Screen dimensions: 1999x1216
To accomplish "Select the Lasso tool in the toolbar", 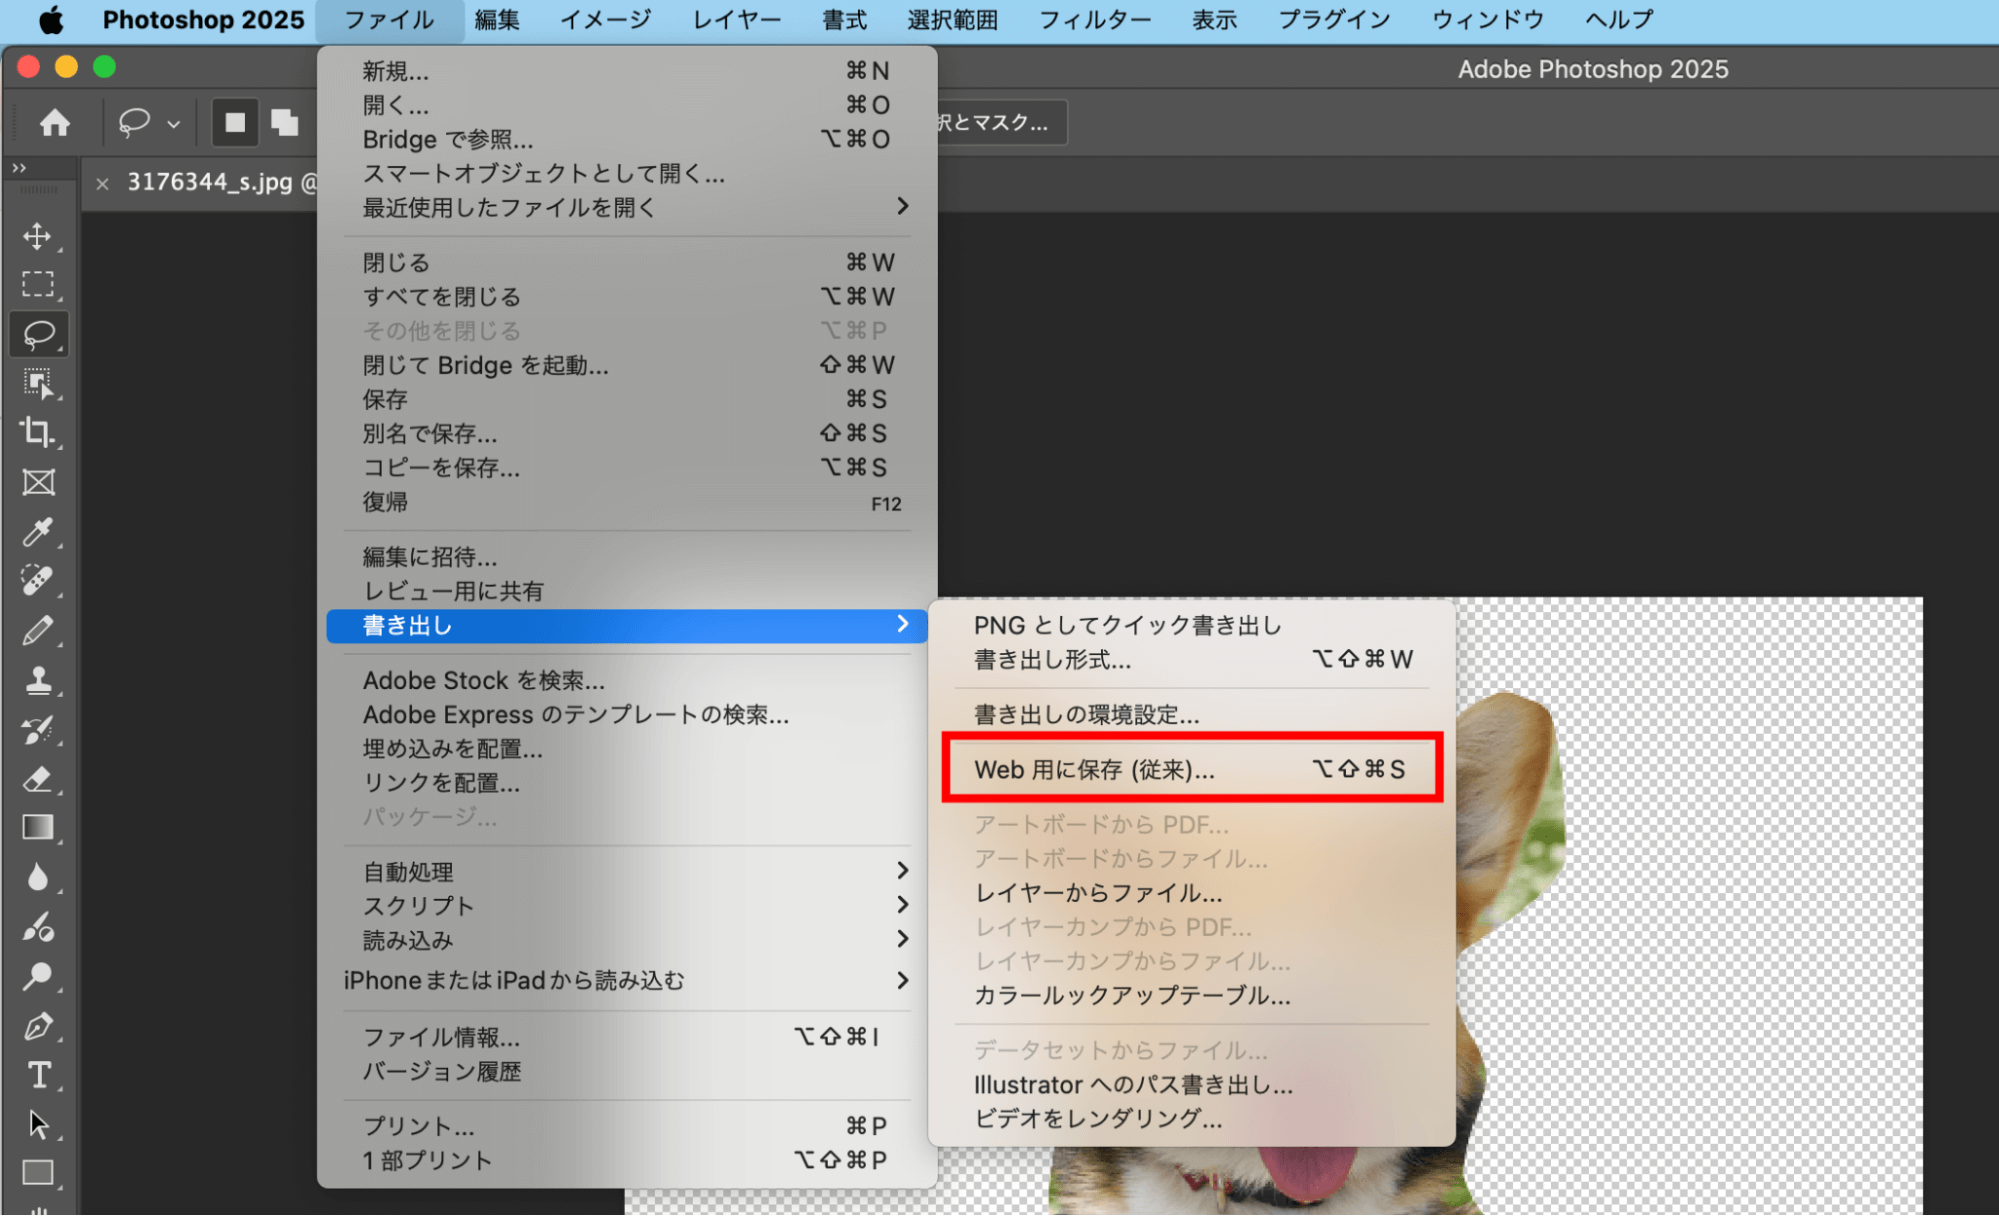I will click(38, 334).
